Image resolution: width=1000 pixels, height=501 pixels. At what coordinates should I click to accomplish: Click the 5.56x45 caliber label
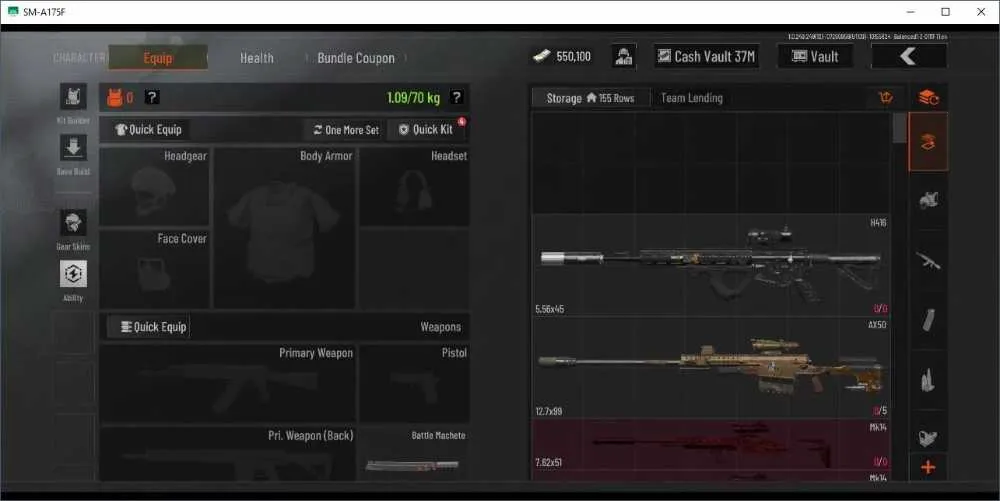(x=550, y=309)
